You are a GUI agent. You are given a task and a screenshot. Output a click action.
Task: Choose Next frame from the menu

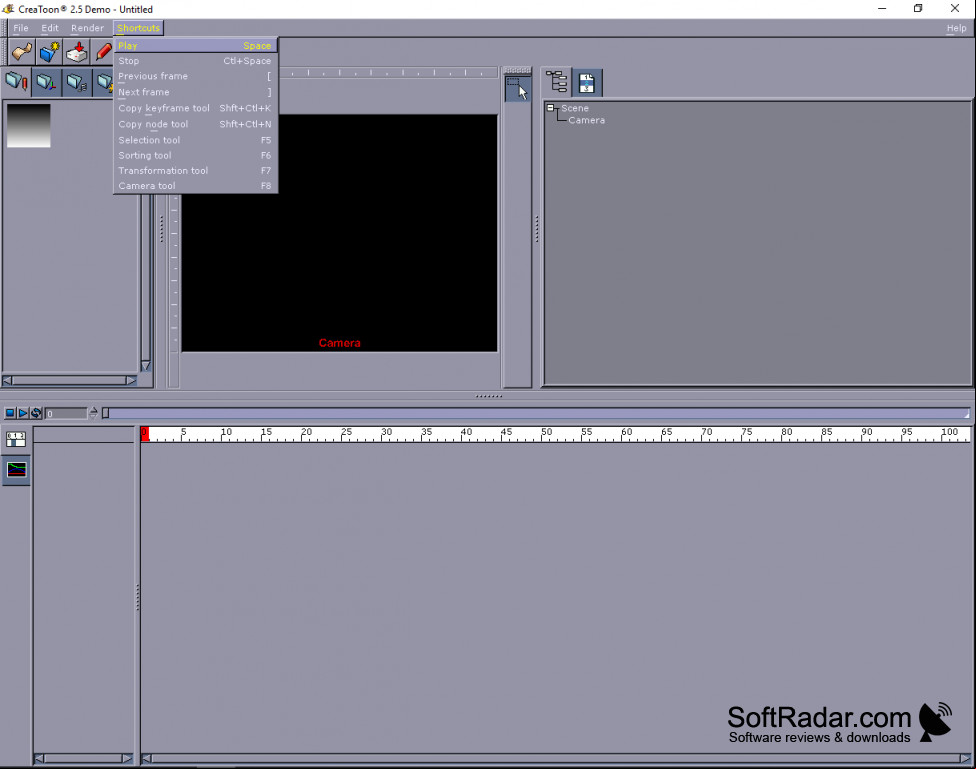(195, 92)
